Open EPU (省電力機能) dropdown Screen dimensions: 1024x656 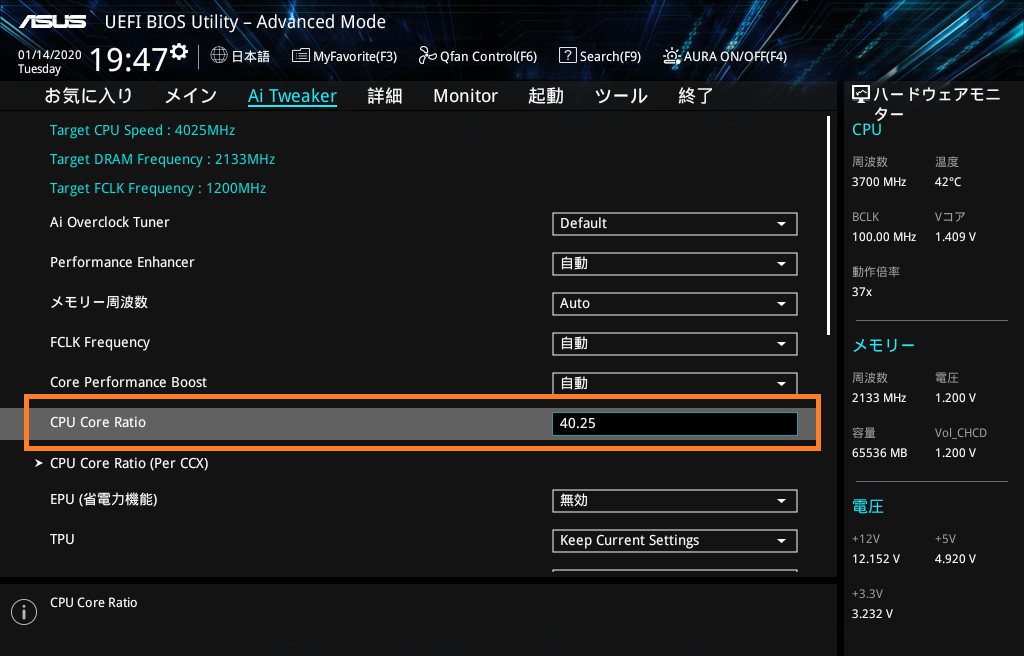(675, 500)
